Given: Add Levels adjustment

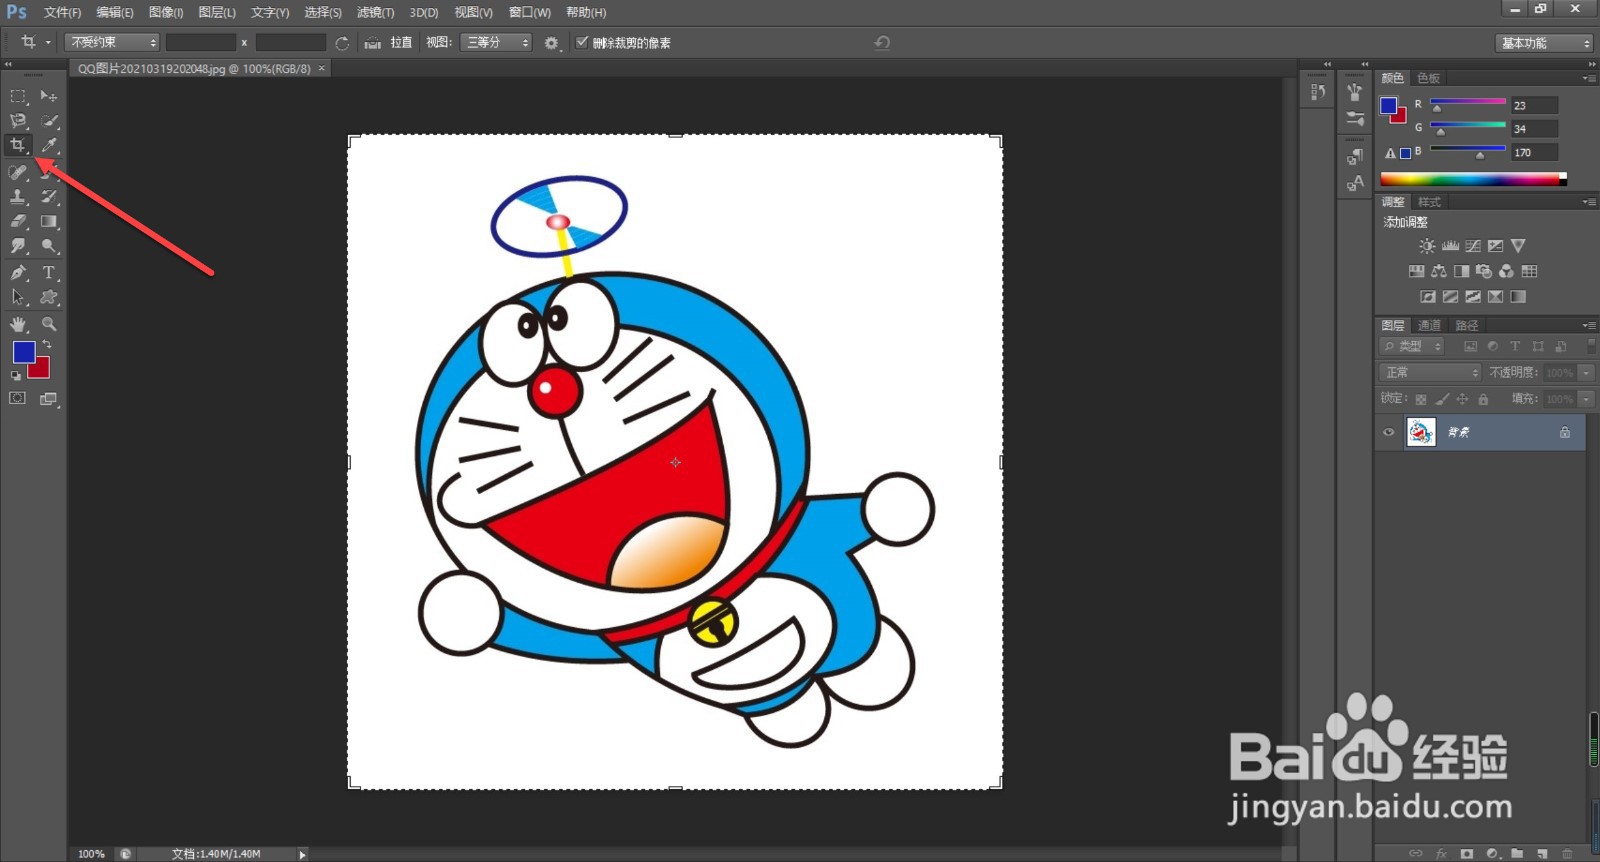Looking at the screenshot, I should [1450, 246].
